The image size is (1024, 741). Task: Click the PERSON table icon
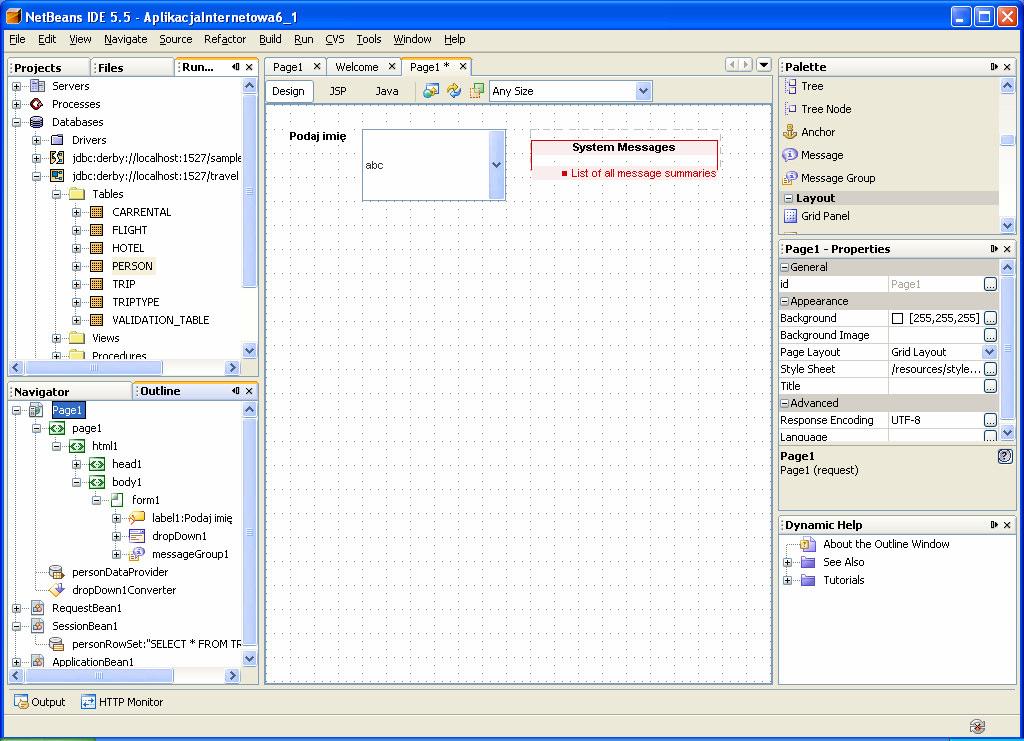coord(97,266)
